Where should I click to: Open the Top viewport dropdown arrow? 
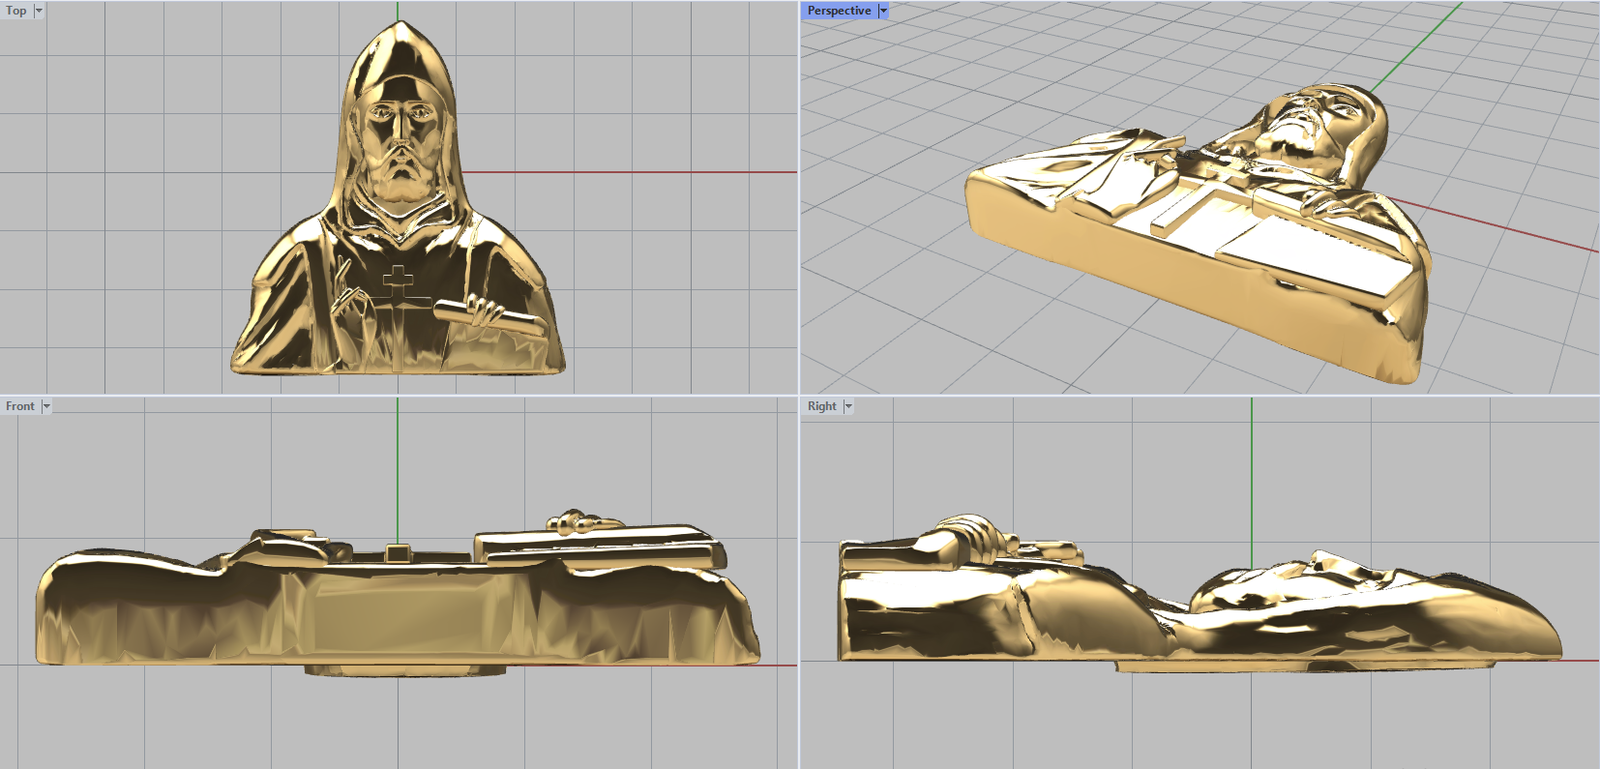point(39,11)
